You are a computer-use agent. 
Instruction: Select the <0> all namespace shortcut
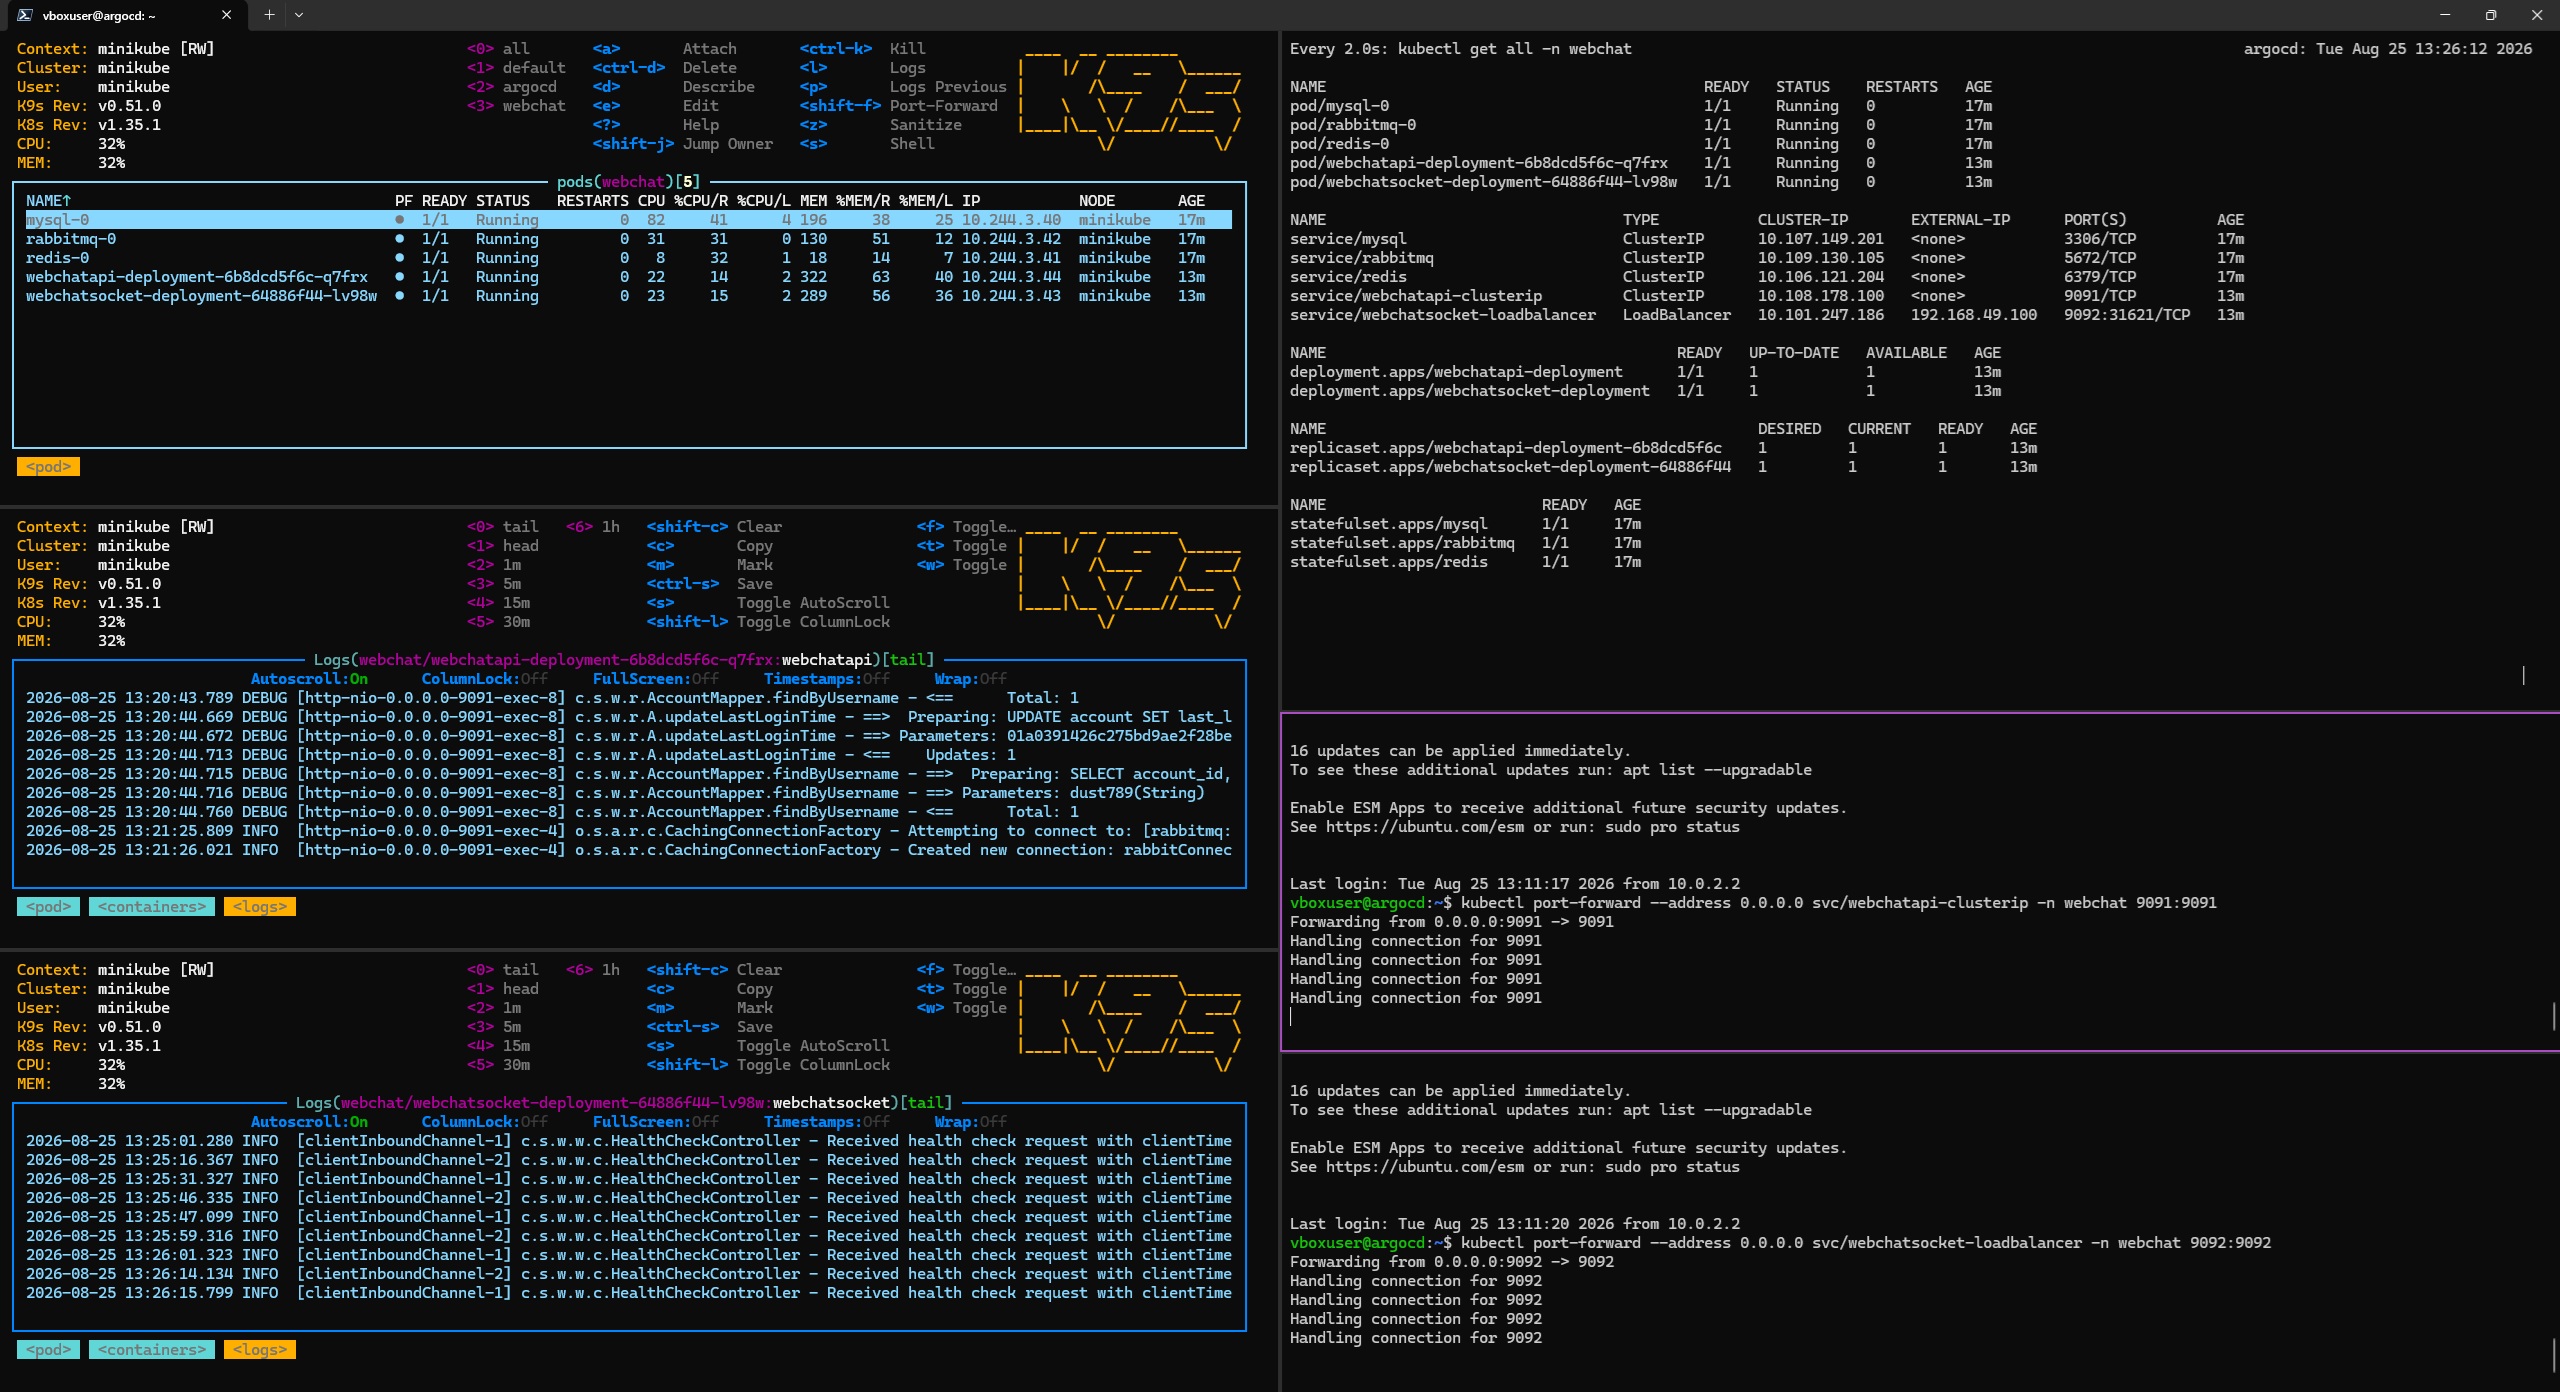(x=498, y=49)
